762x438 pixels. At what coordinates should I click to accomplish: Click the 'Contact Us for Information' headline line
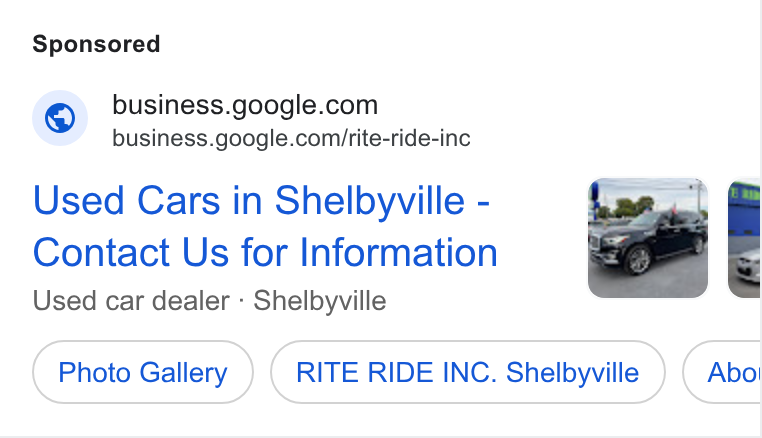pyautogui.click(x=265, y=252)
